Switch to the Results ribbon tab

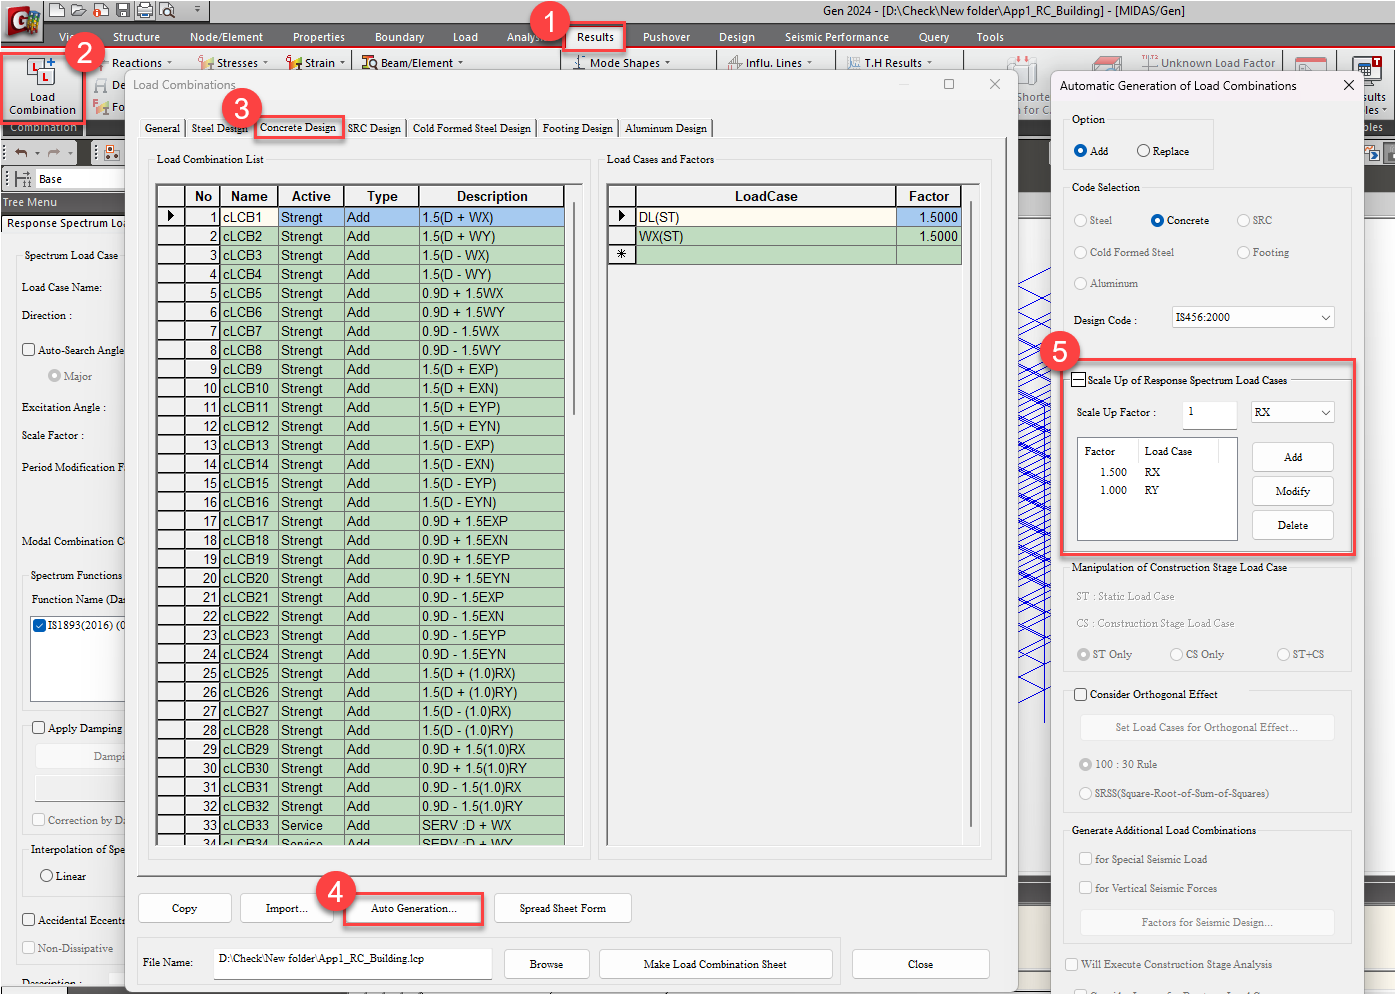(595, 37)
